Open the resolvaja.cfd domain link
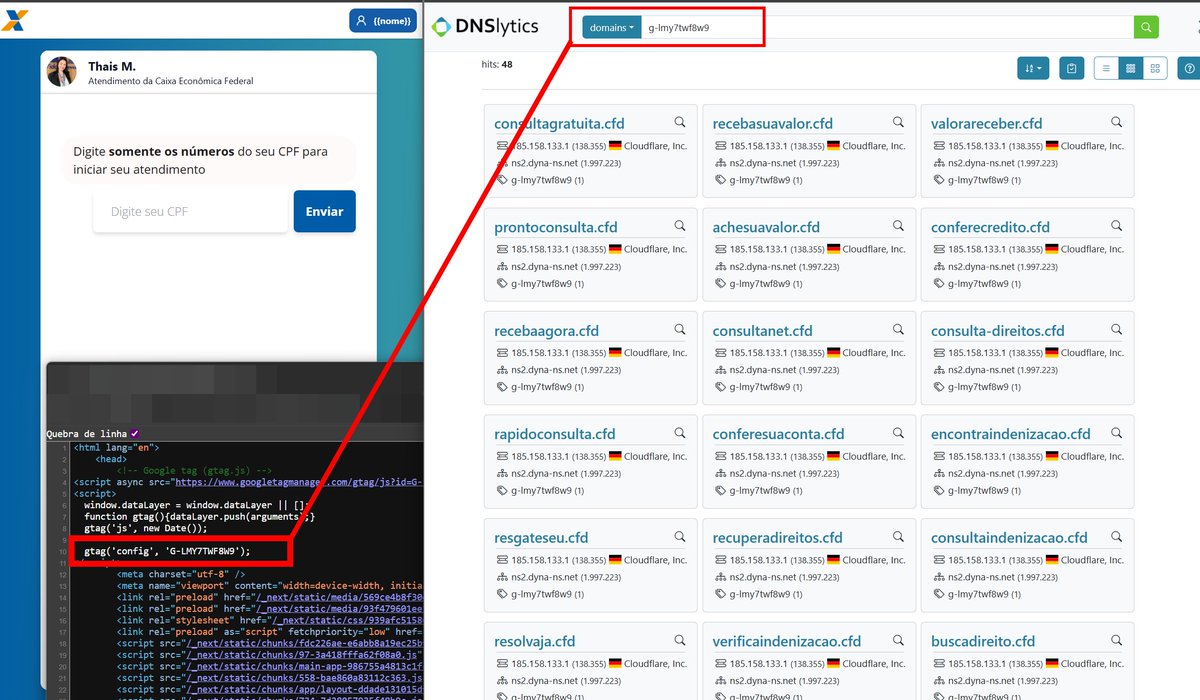The height and width of the screenshot is (700, 1200). (535, 641)
